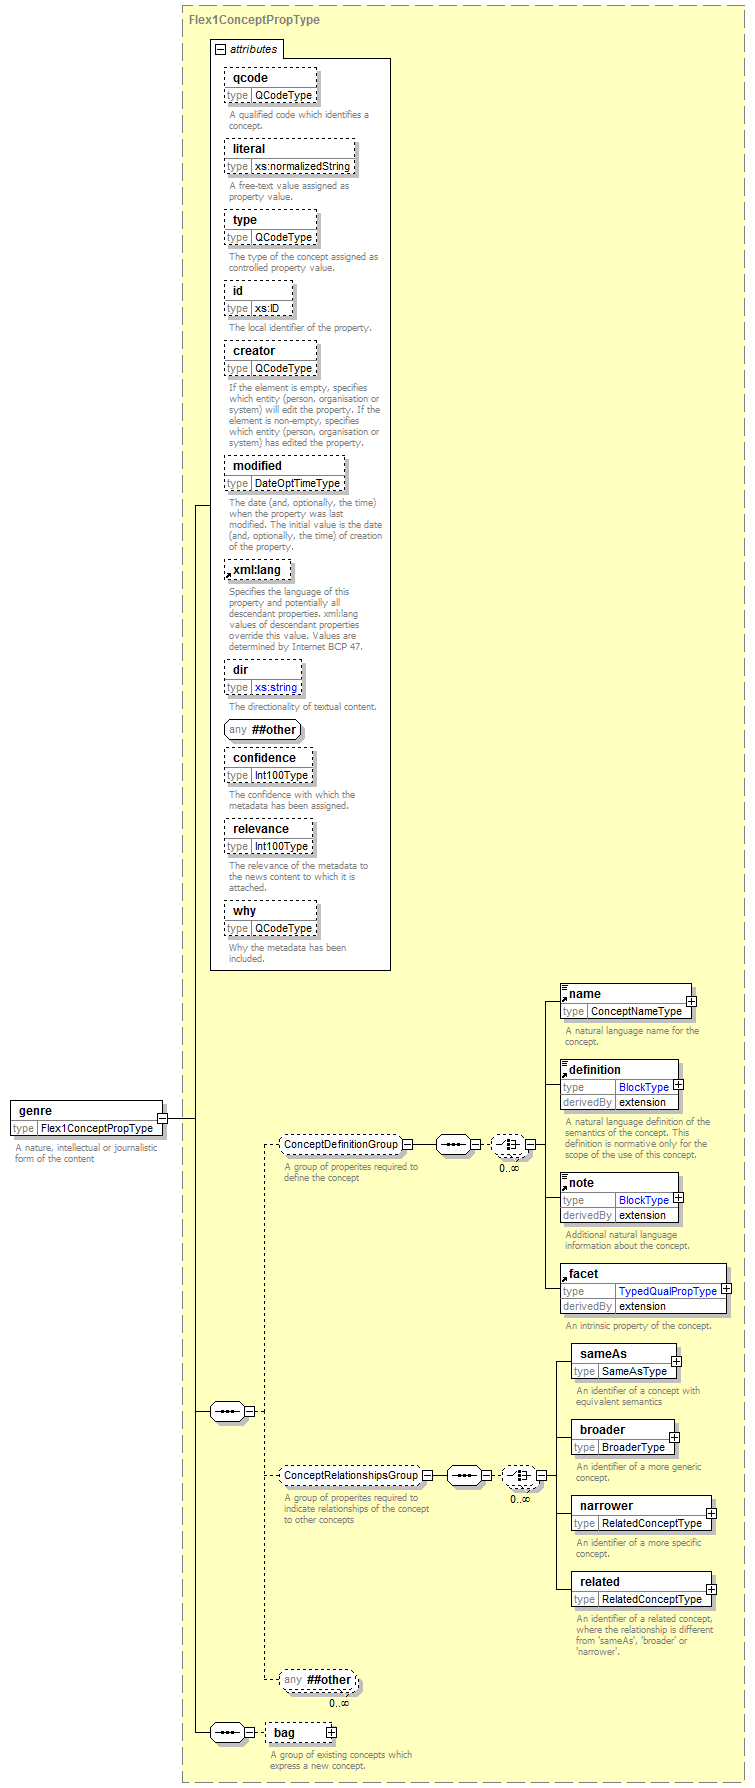The width and height of the screenshot is (755, 1788).
Task: Expand the broader element plus icon
Action: (674, 1437)
